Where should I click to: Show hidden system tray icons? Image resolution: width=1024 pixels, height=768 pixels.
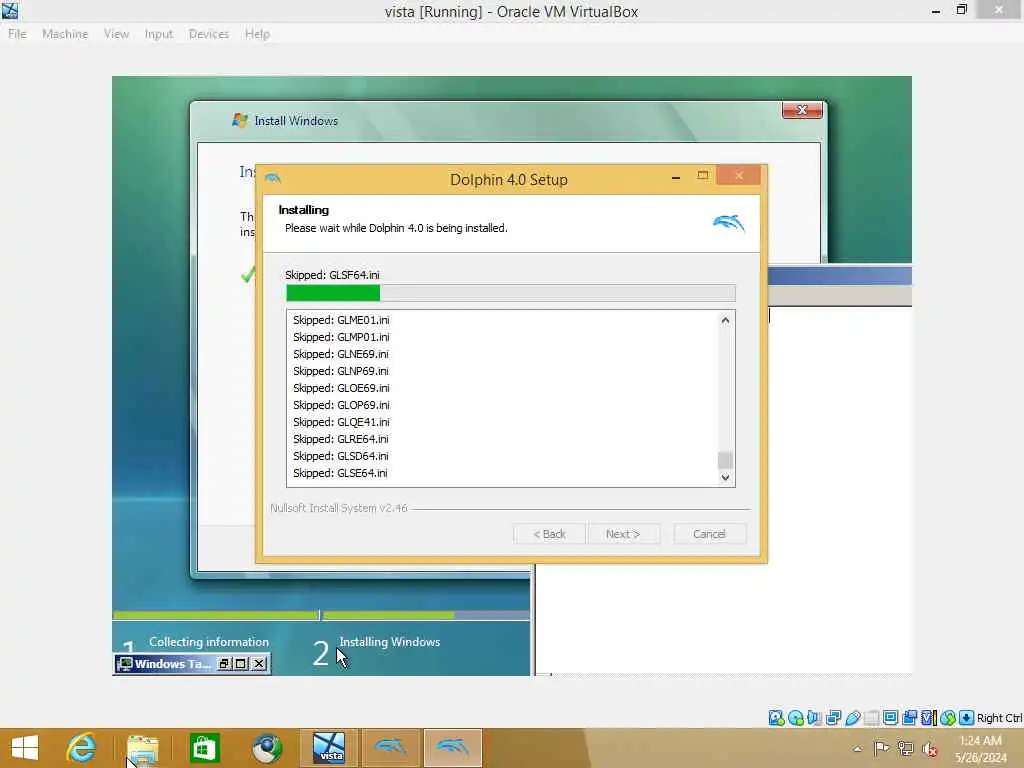[x=857, y=749]
